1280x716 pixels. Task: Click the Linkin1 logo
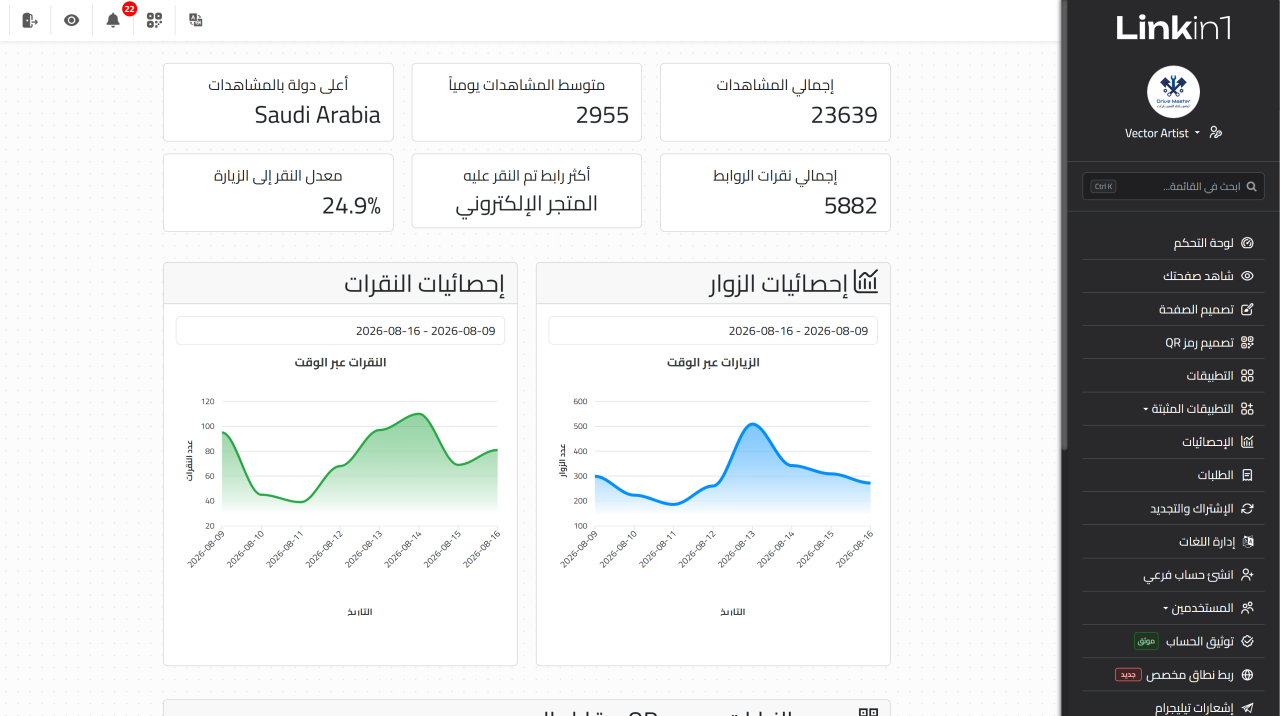1173,28
